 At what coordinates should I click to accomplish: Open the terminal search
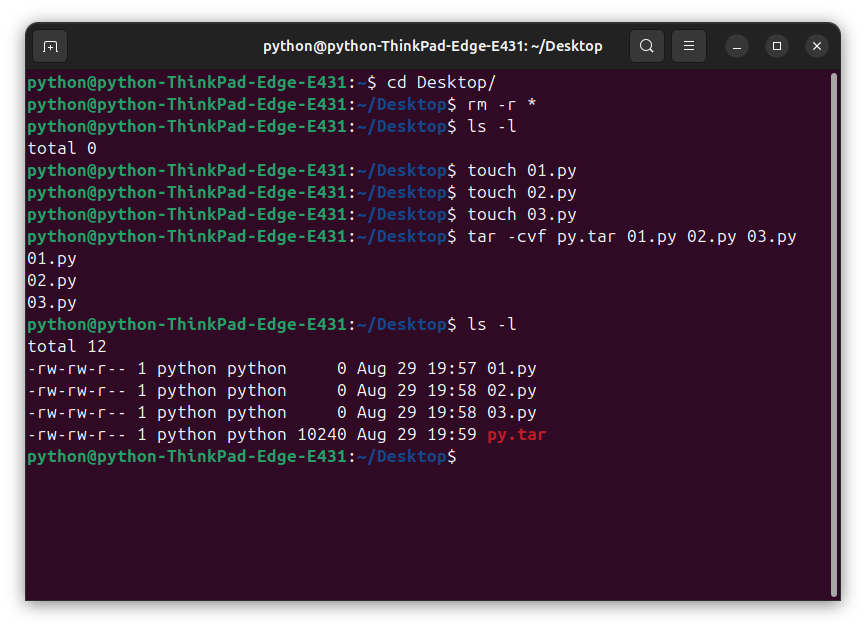[647, 46]
